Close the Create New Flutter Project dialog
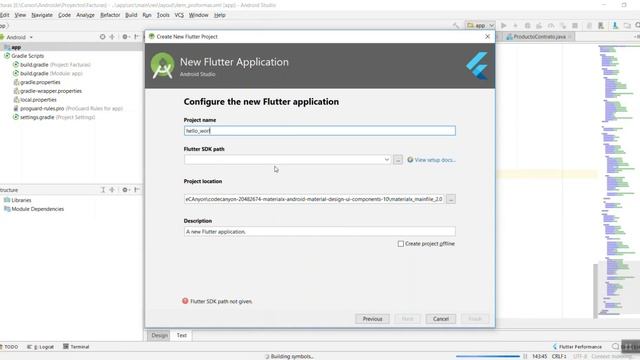This screenshot has width=640, height=360. tap(487, 36)
